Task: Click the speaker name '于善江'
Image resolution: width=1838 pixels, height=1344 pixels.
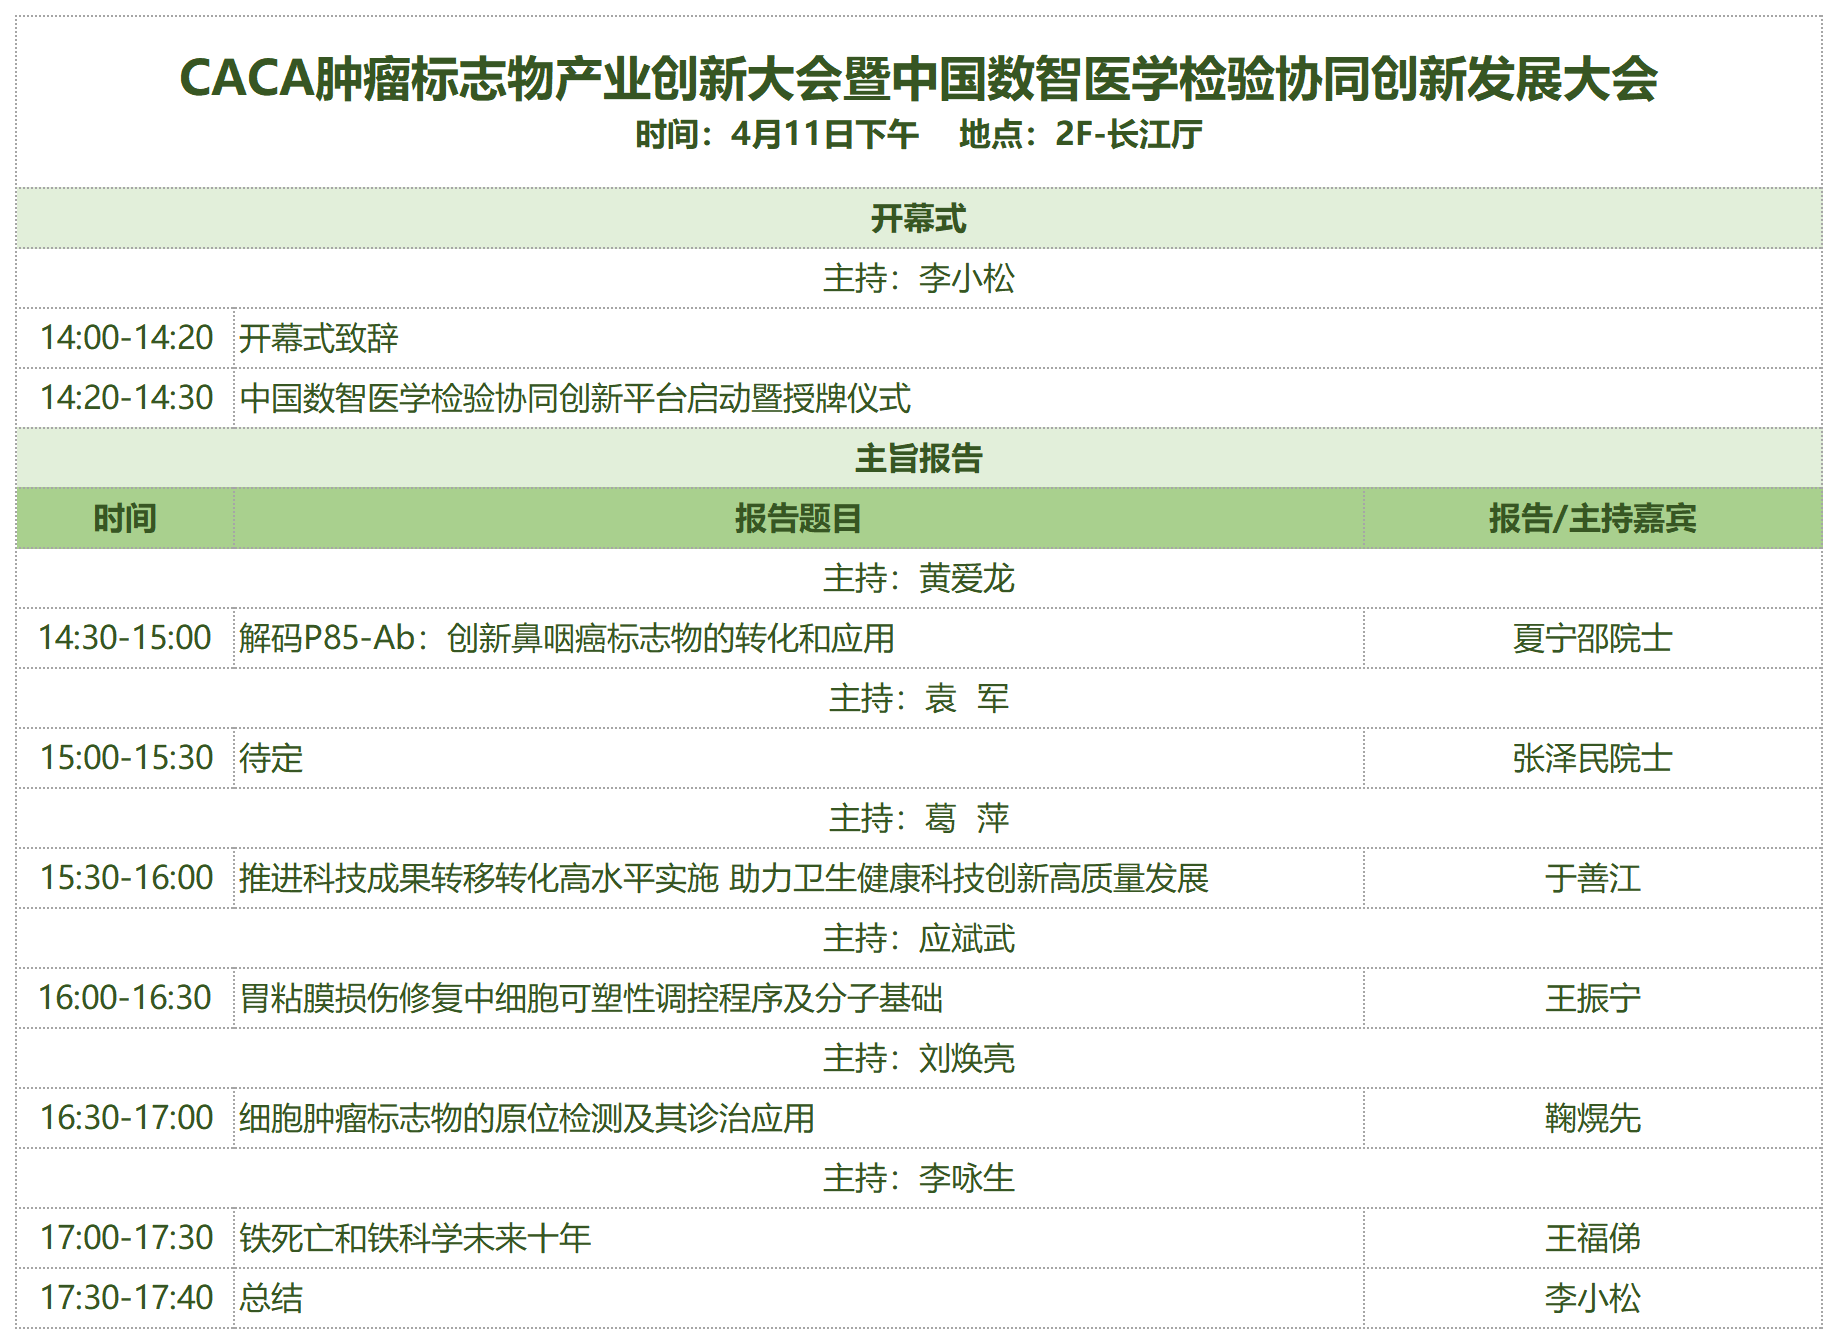Action: (1593, 878)
